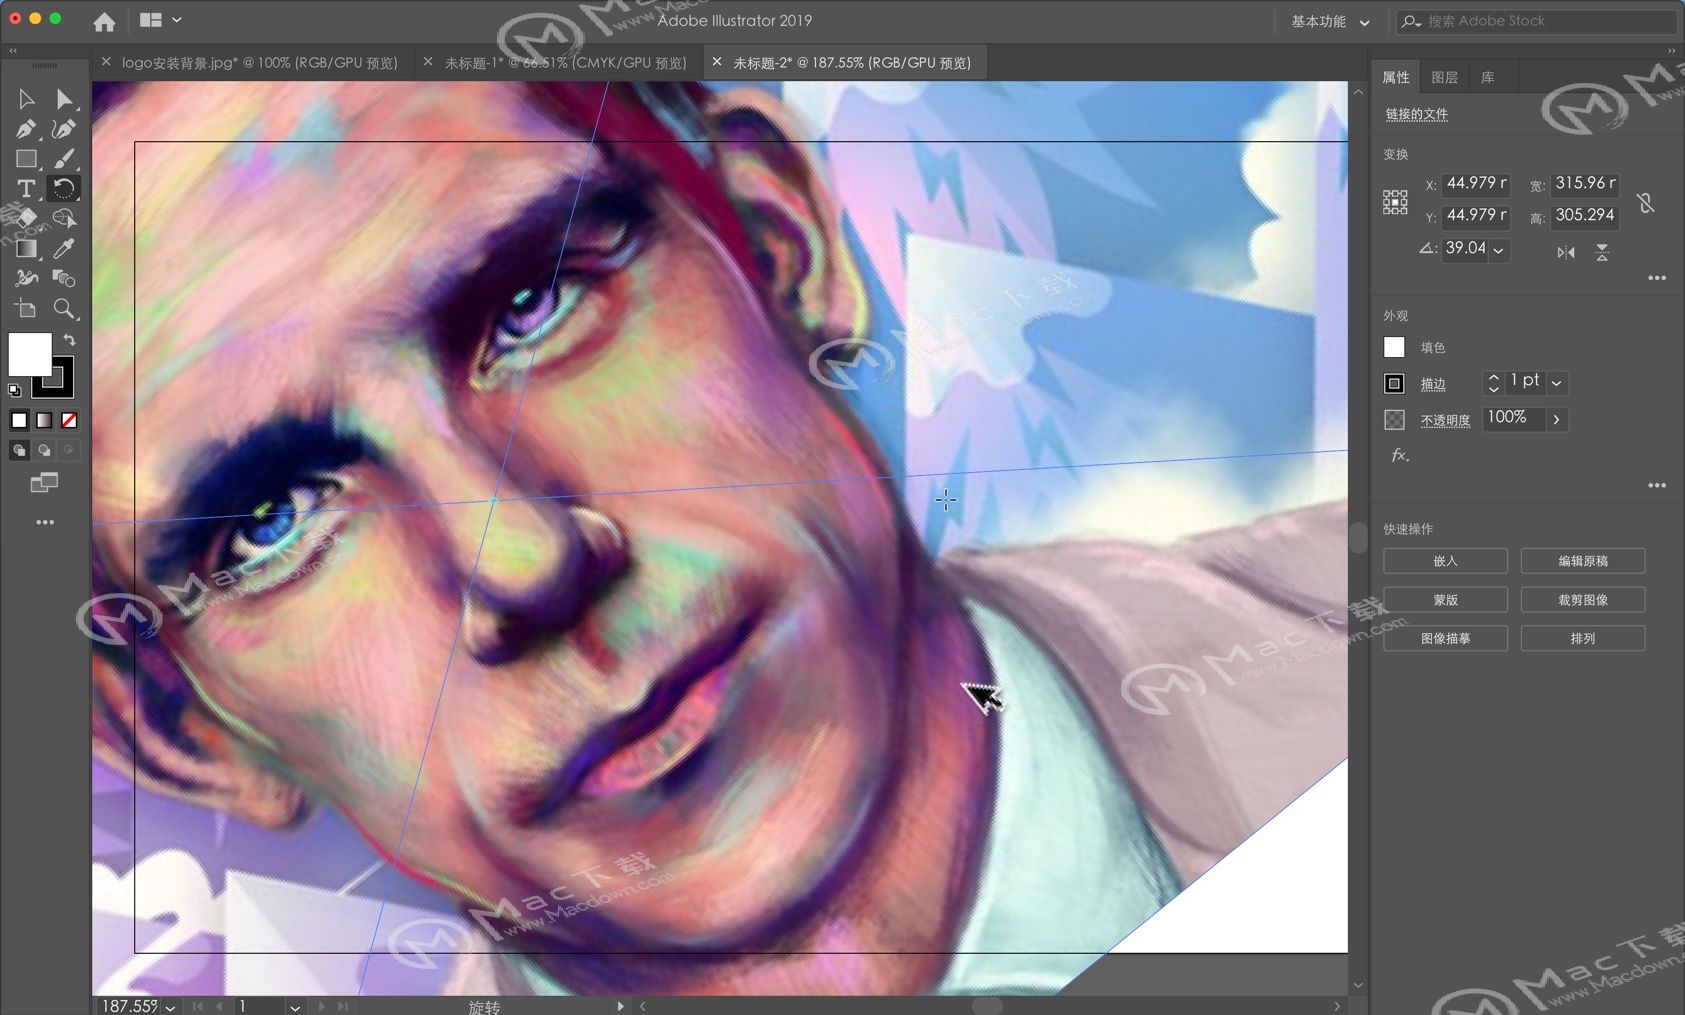Open the artboard number dropdown
Image resolution: width=1685 pixels, height=1015 pixels.
click(295, 1007)
